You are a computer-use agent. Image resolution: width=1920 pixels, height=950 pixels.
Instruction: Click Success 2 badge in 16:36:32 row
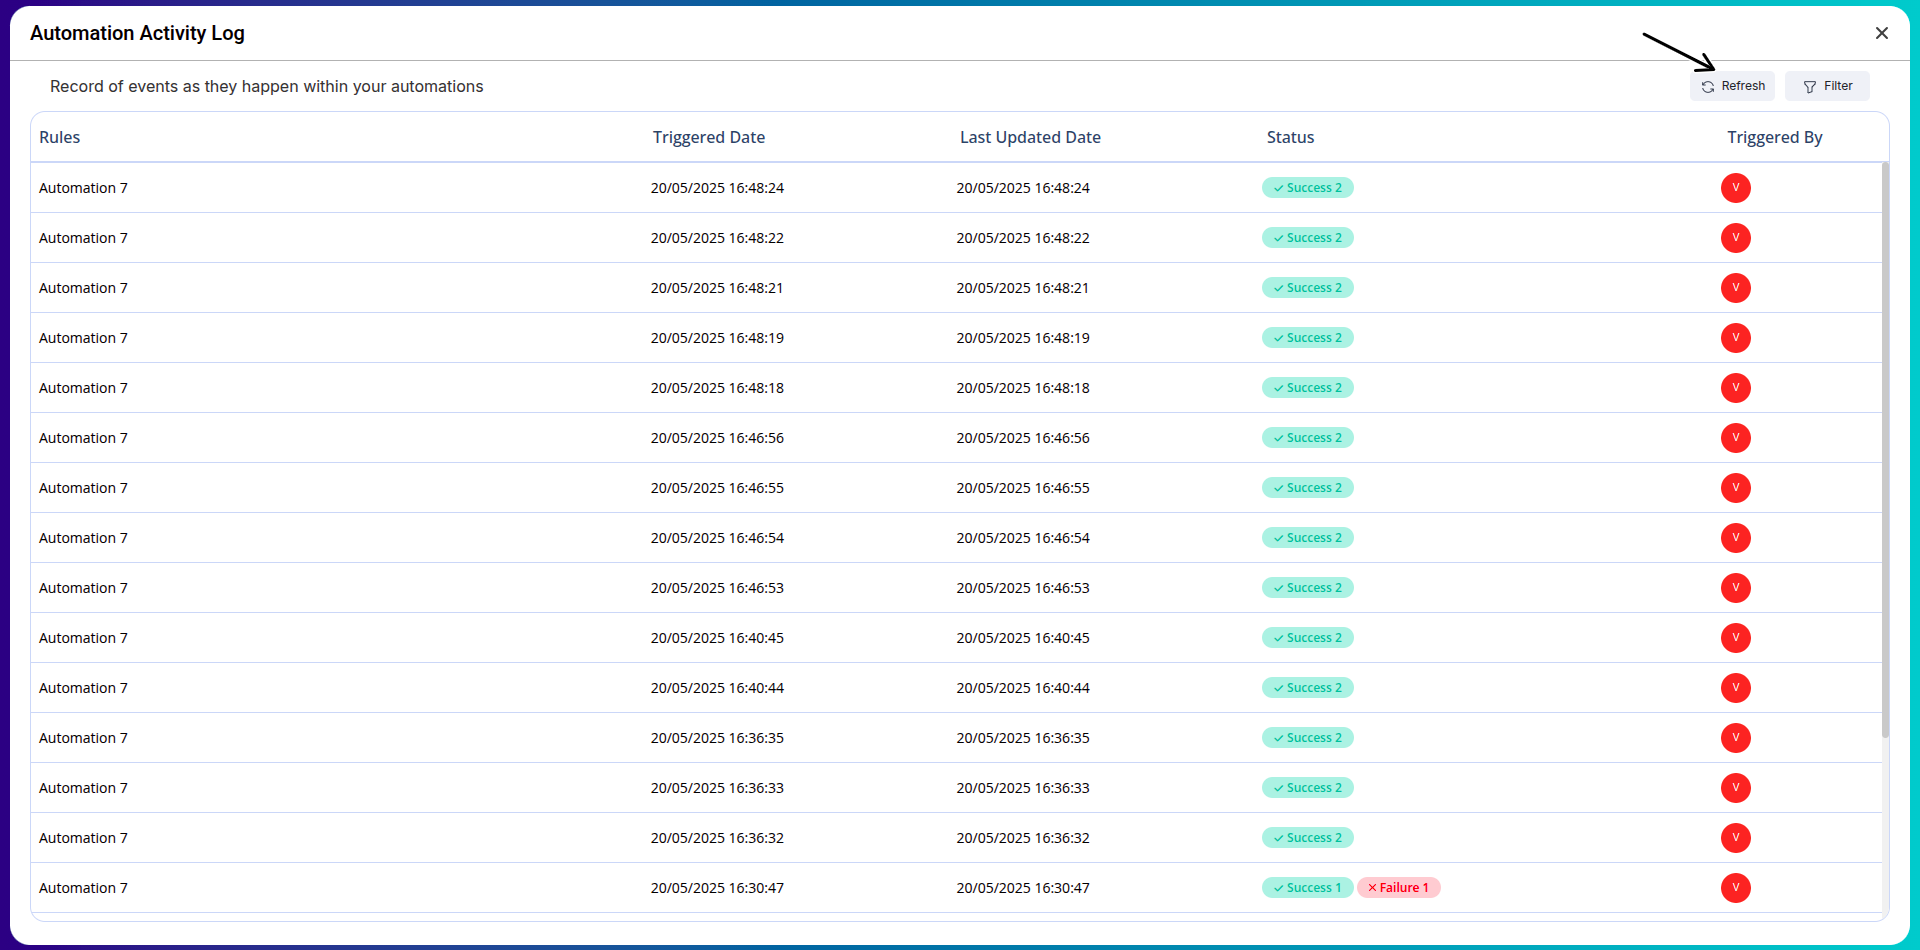click(1307, 838)
